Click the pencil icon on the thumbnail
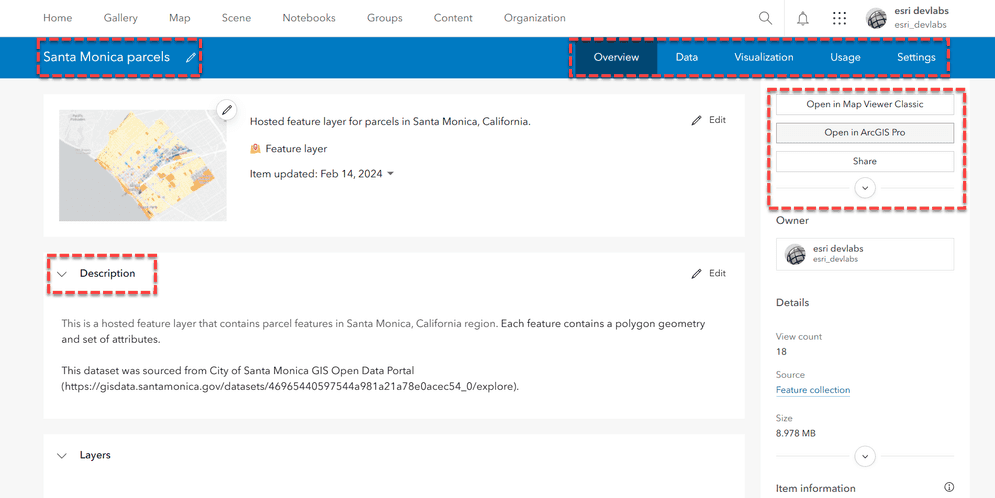Screen dimensions: 995x498 pyautogui.click(x=227, y=110)
